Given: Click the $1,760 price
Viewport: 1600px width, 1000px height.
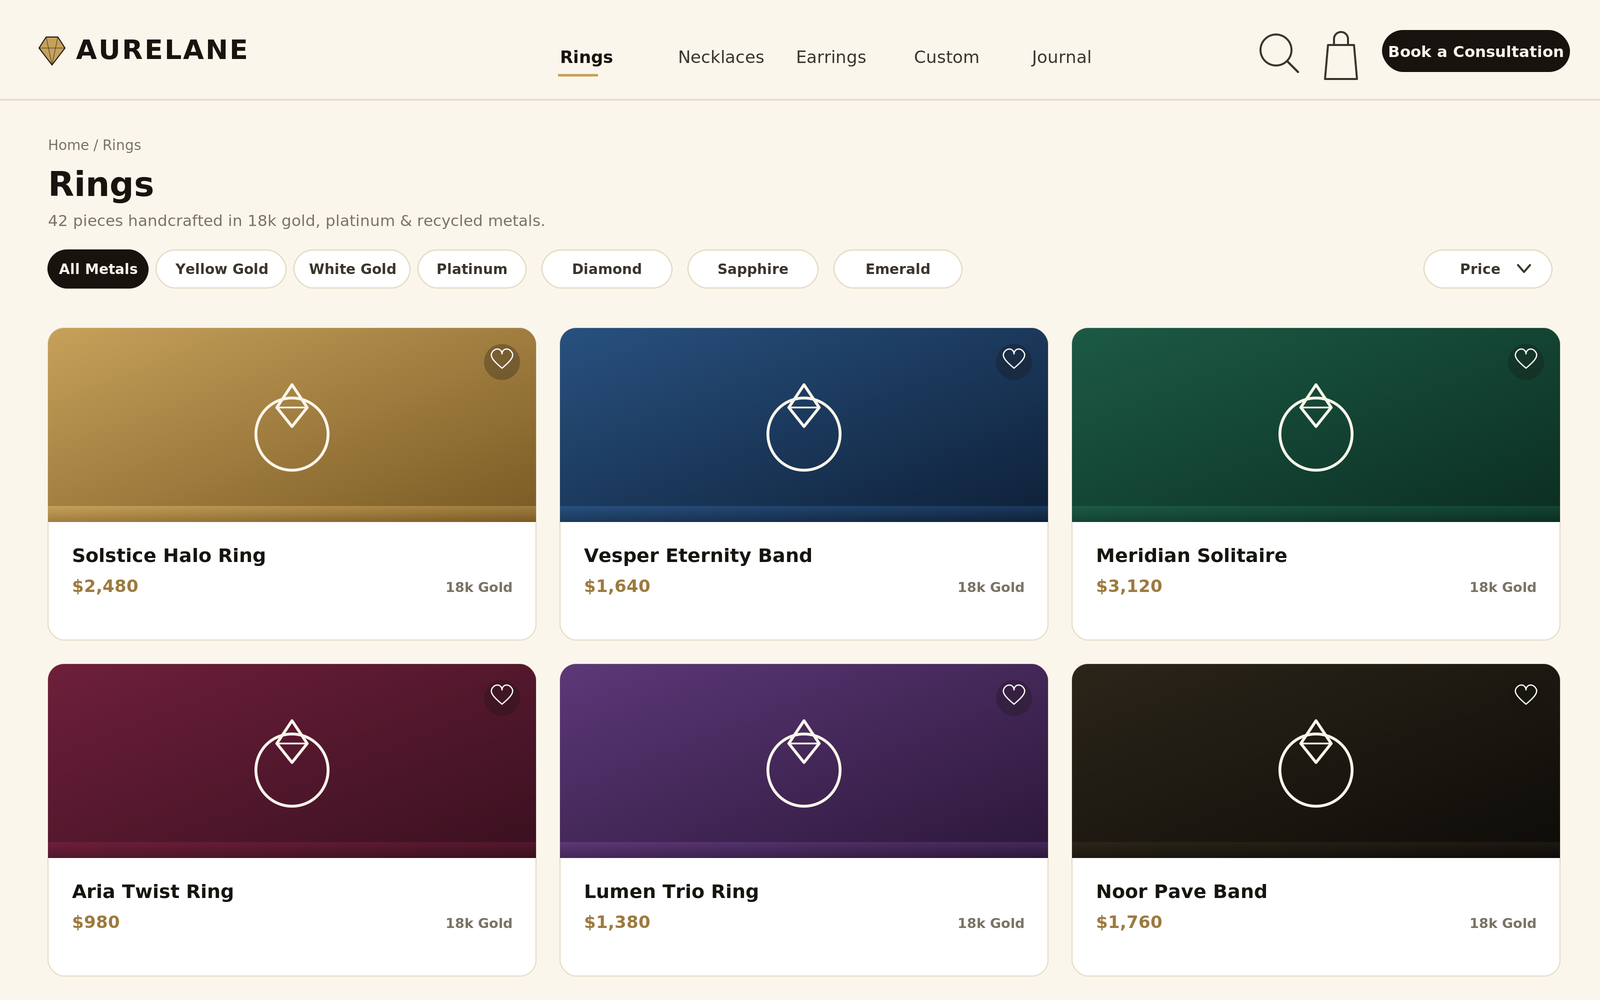Looking at the screenshot, I should click(x=1129, y=922).
